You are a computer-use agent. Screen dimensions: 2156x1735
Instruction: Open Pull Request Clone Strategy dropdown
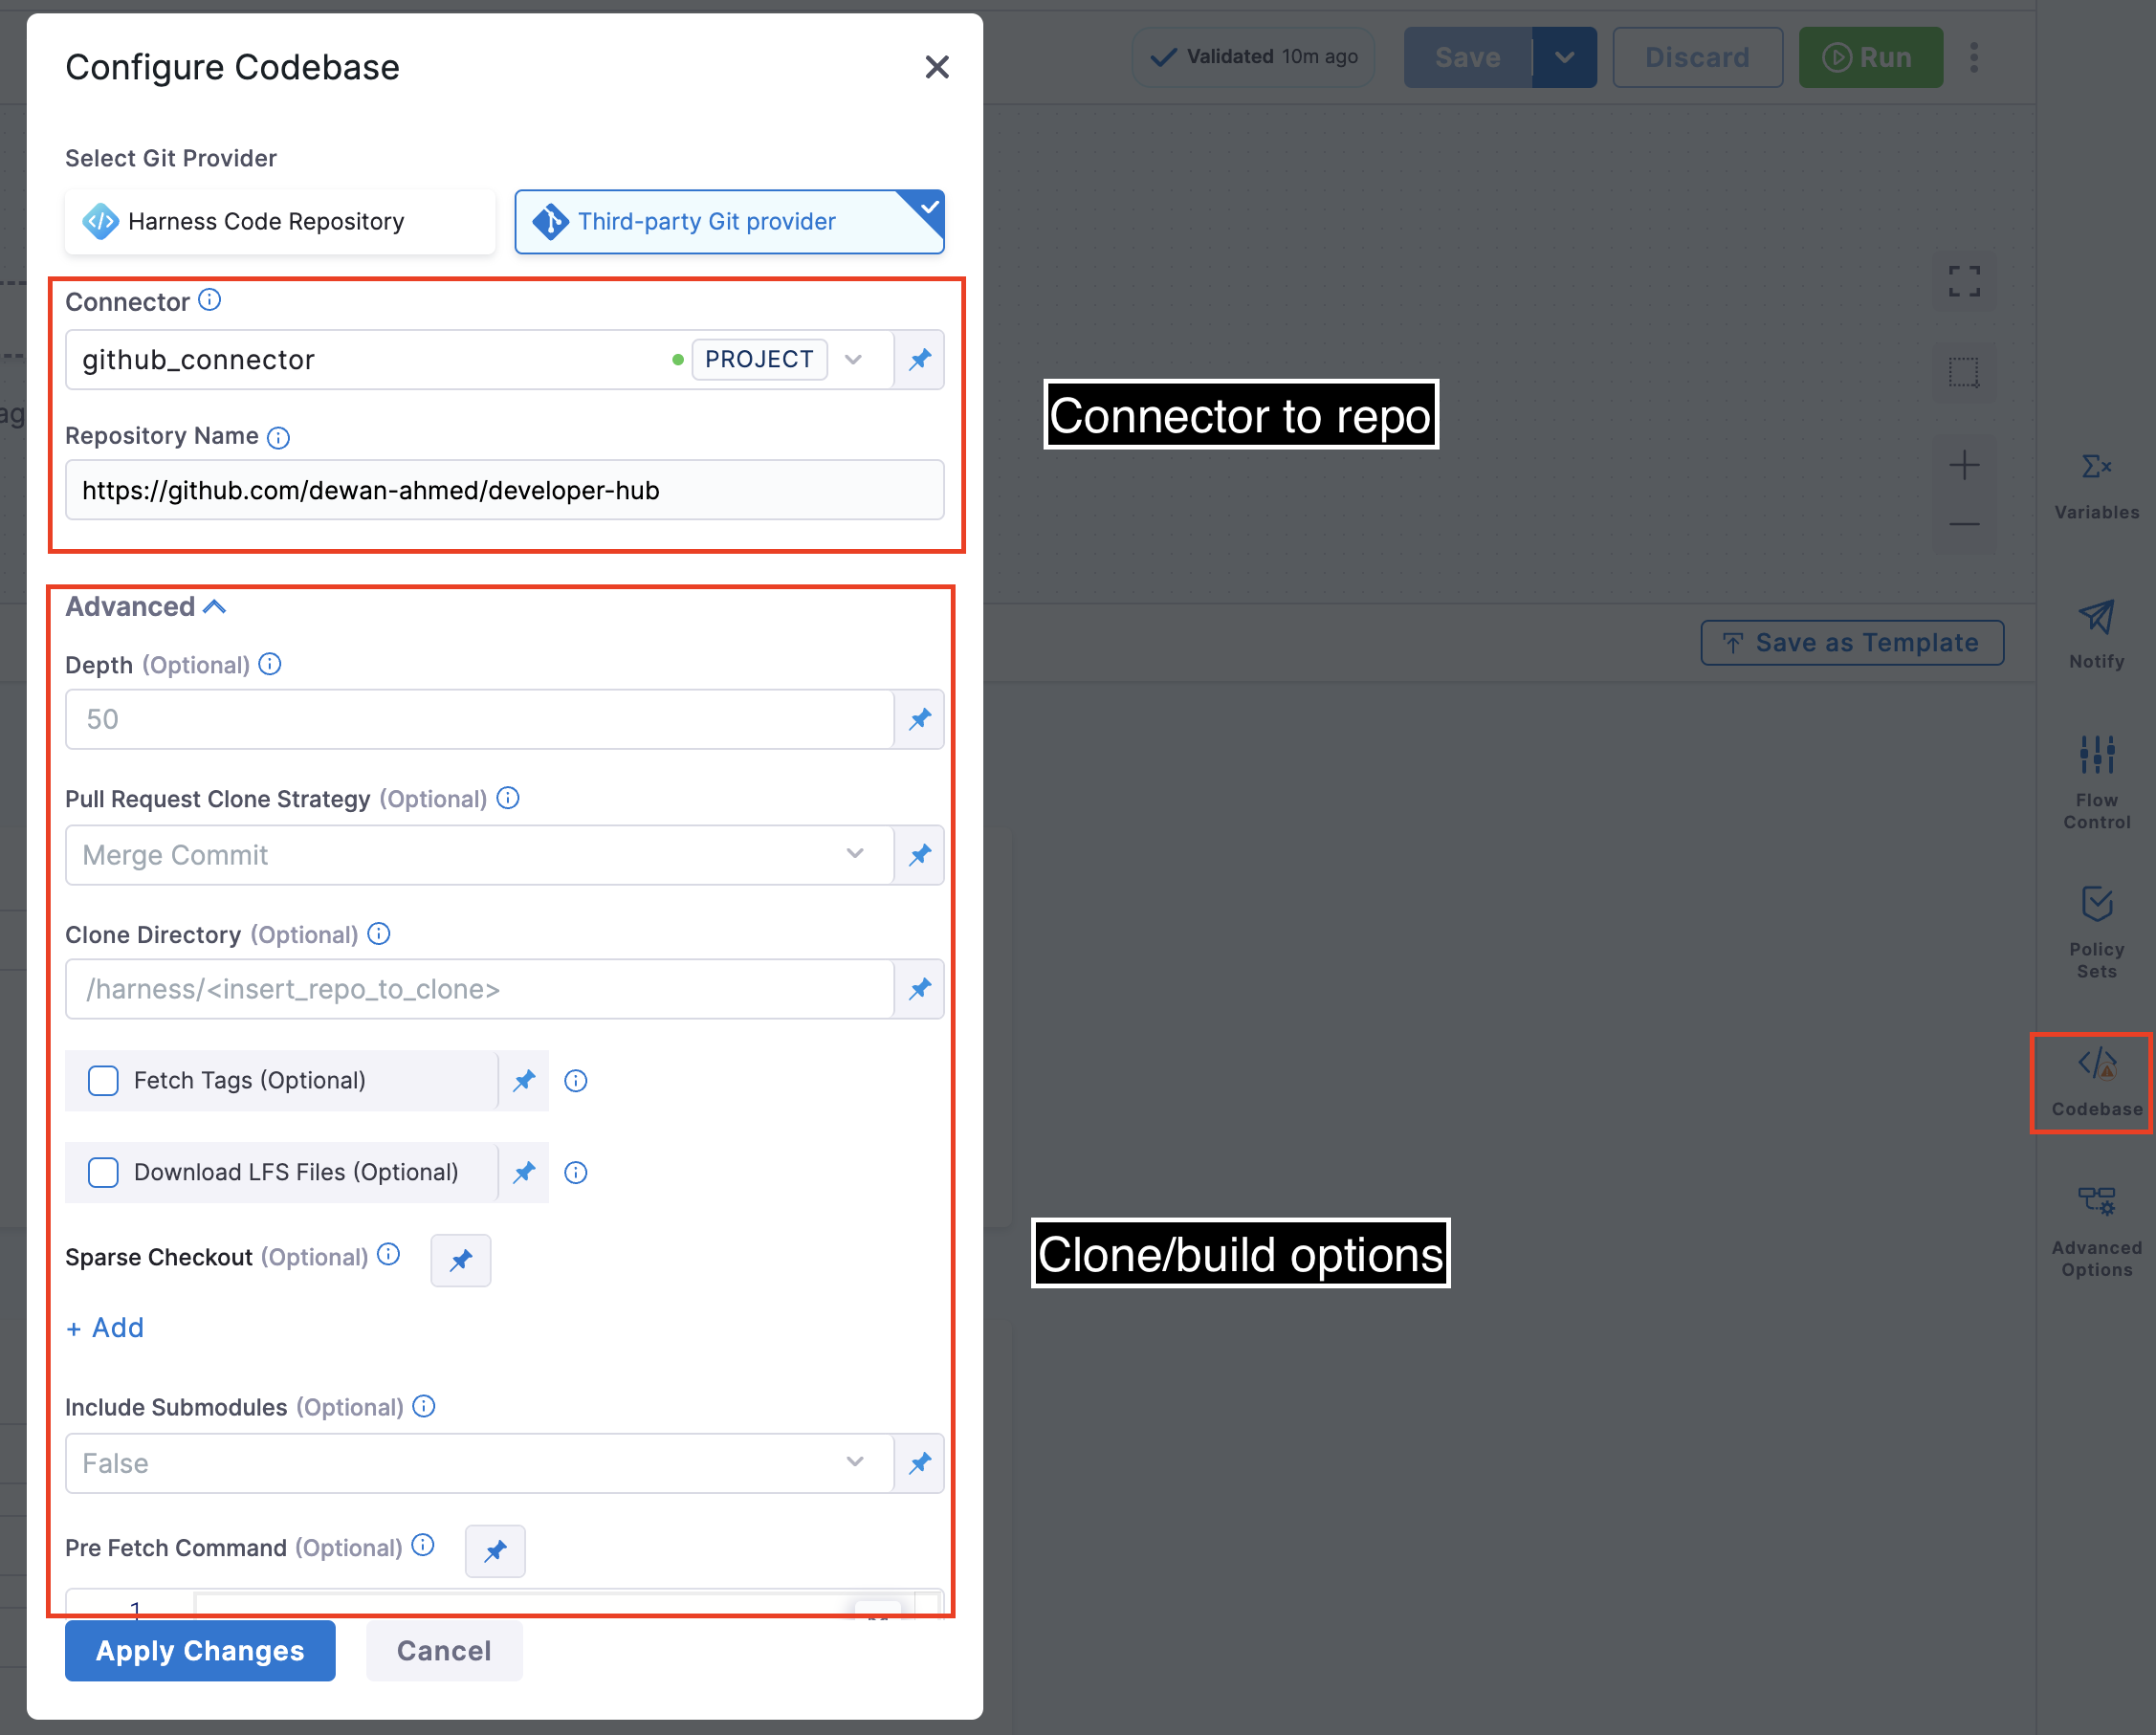pos(478,855)
